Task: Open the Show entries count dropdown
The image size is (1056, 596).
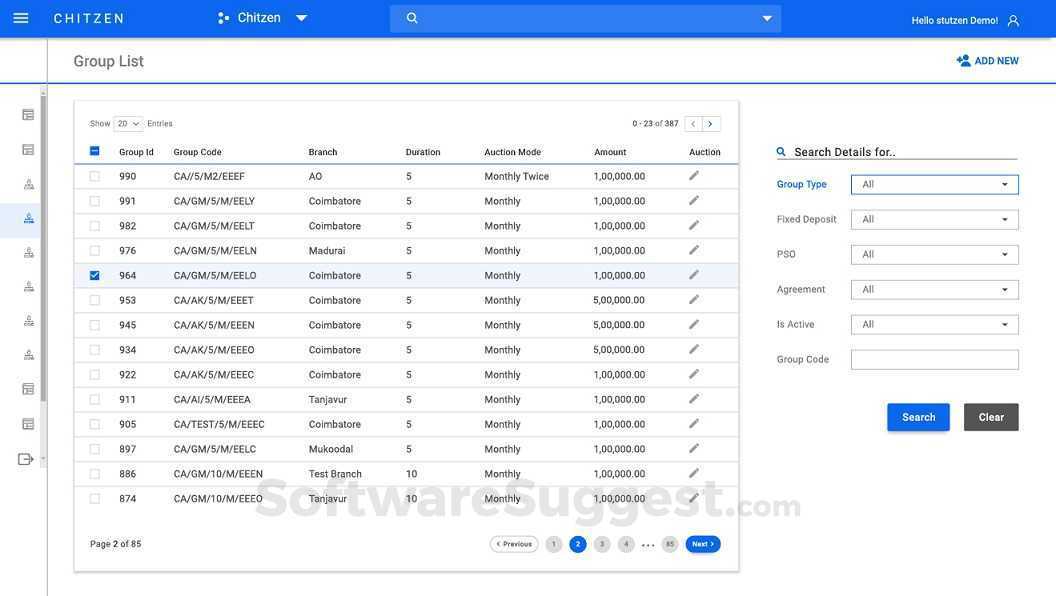Action: (128, 124)
